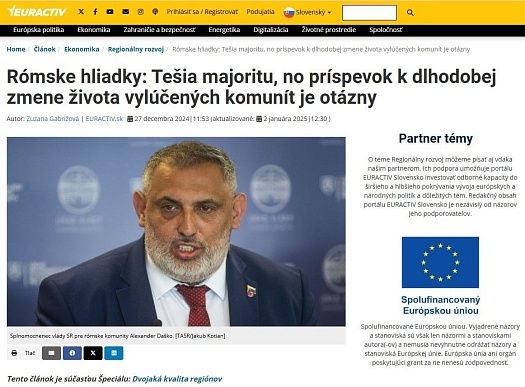Viewport: 525px width, 387px height.
Task: Open the podcast icon in the header
Action: (155, 12)
